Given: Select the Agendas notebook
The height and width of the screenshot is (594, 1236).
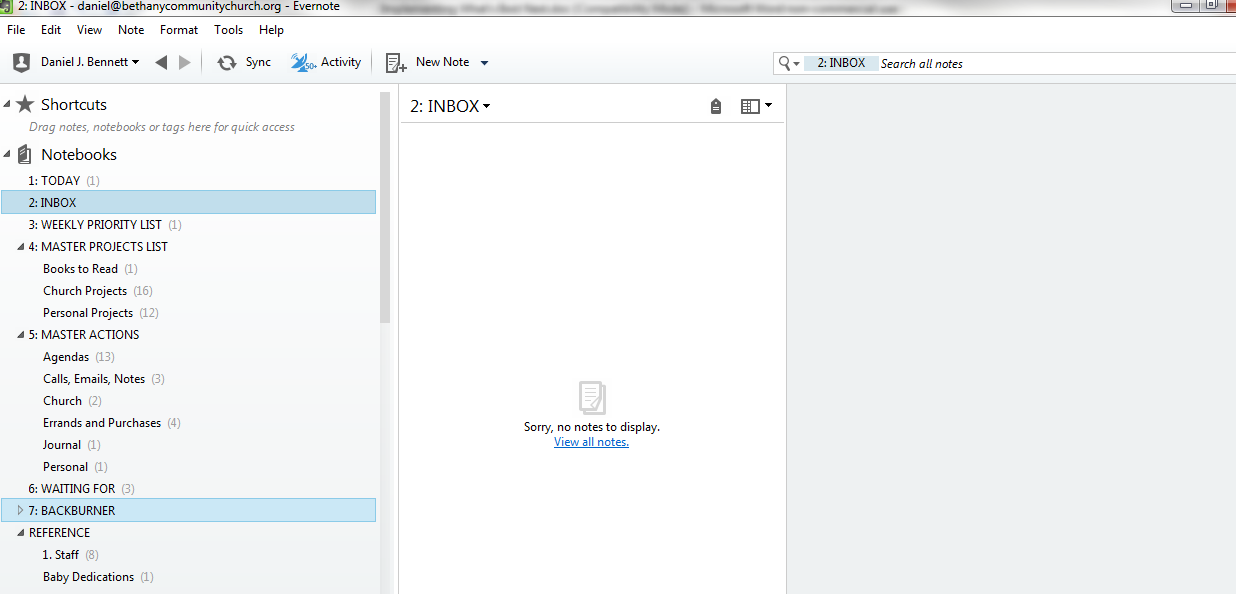Looking at the screenshot, I should pyautogui.click(x=189, y=357).
